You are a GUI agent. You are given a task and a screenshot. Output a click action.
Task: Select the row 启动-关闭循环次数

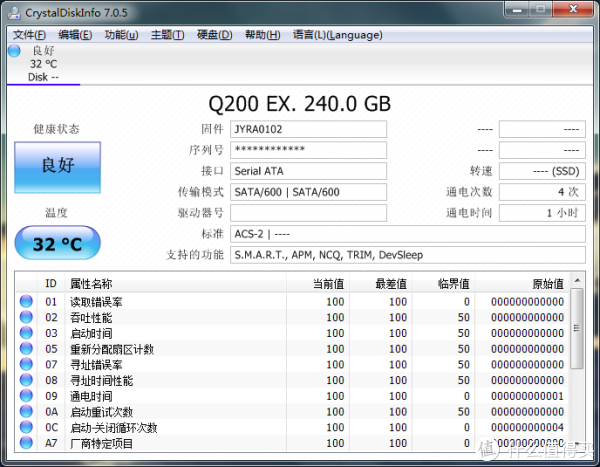coord(293,427)
